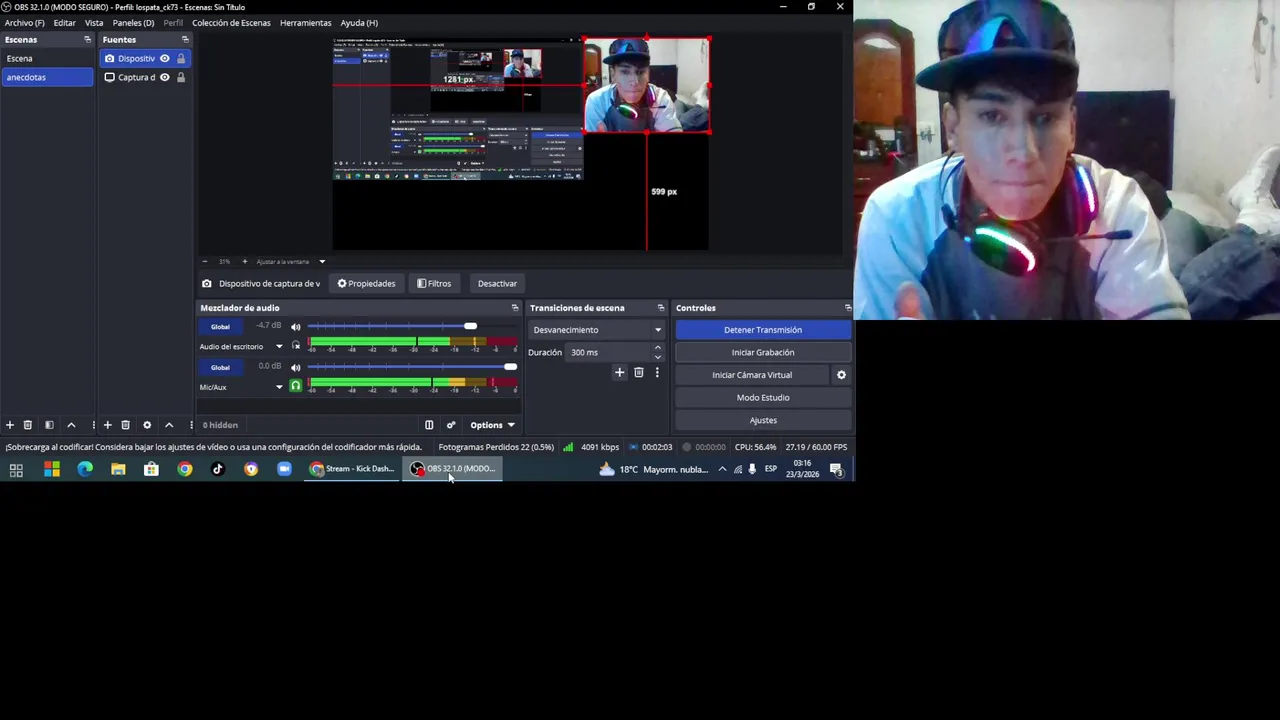Open the audio mixer Options dropdown
The image size is (1280, 720).
click(x=492, y=425)
